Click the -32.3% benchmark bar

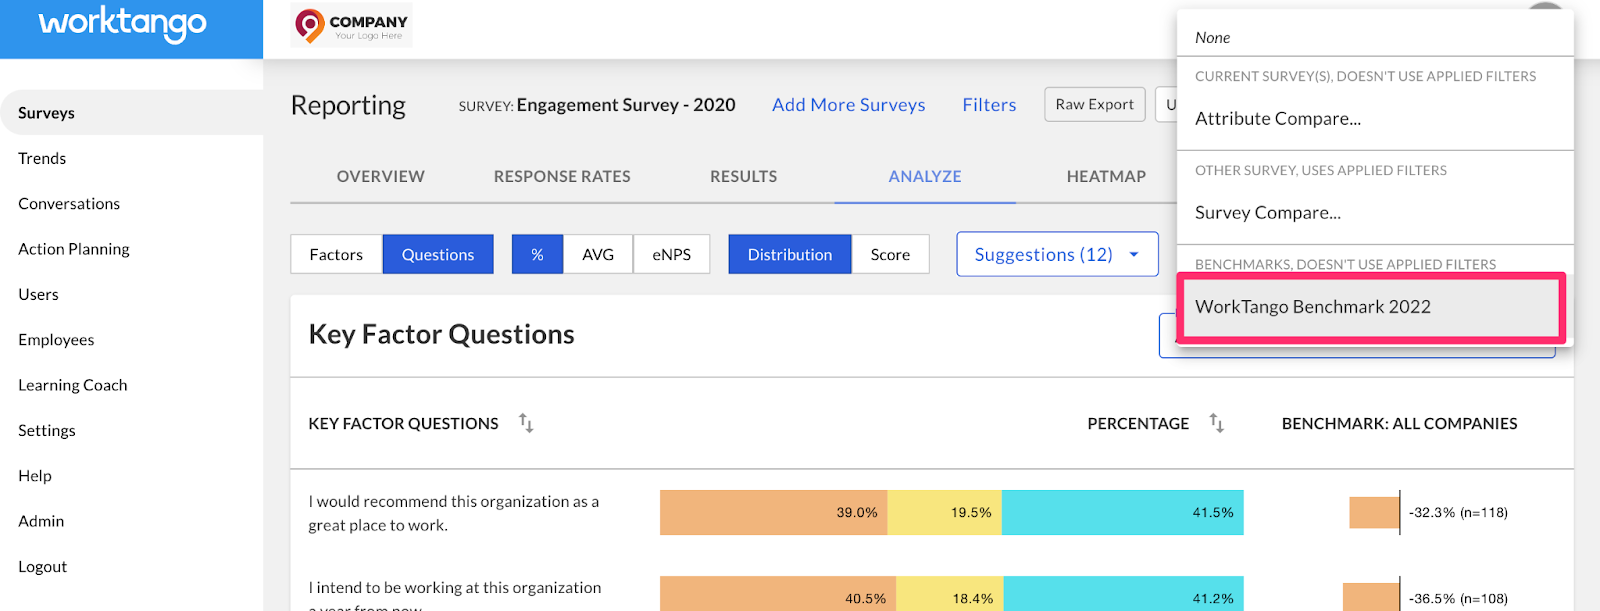pos(1374,512)
